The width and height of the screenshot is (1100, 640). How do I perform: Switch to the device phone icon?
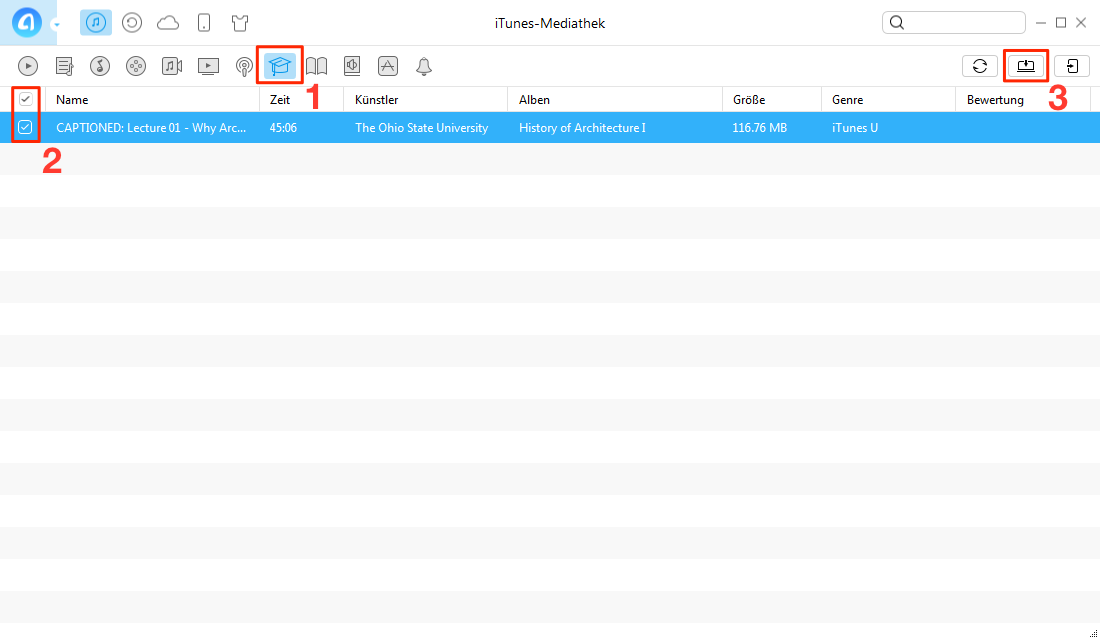point(204,22)
